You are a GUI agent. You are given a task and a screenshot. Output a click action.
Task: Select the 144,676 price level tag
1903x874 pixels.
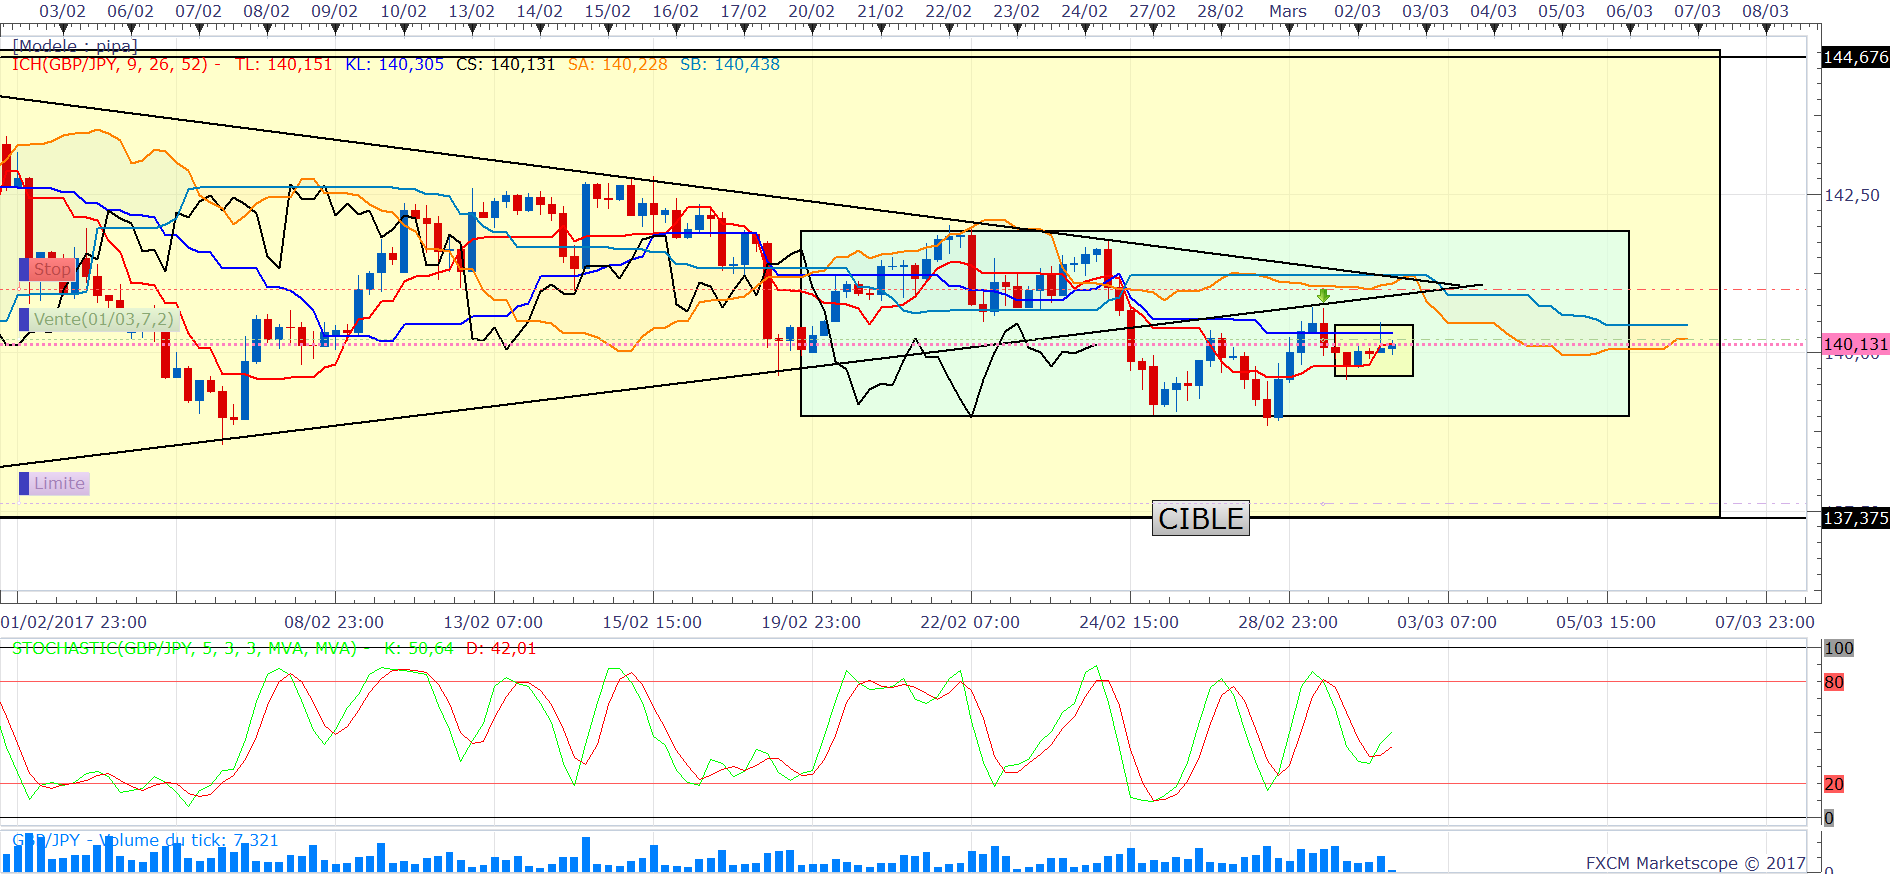(x=1855, y=57)
